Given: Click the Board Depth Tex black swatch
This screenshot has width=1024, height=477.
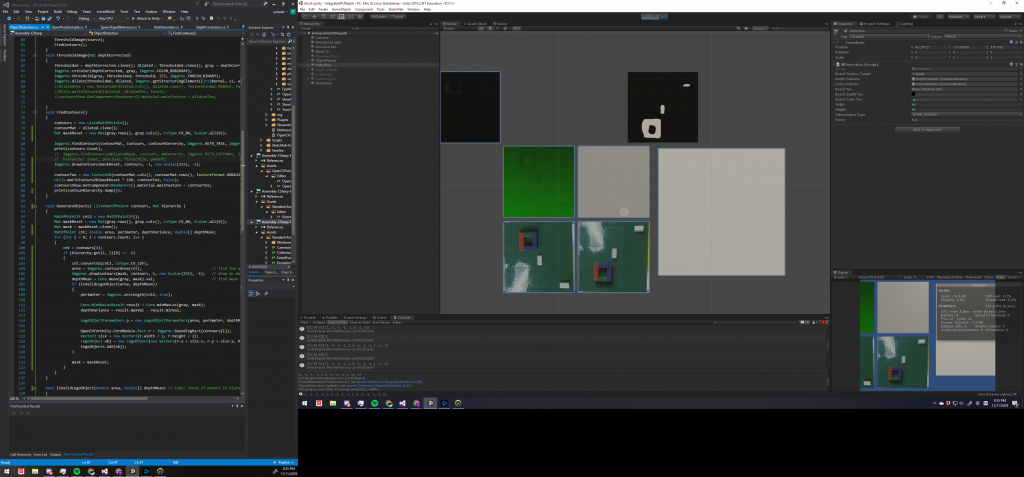Looking at the screenshot, I should [x=912, y=93].
